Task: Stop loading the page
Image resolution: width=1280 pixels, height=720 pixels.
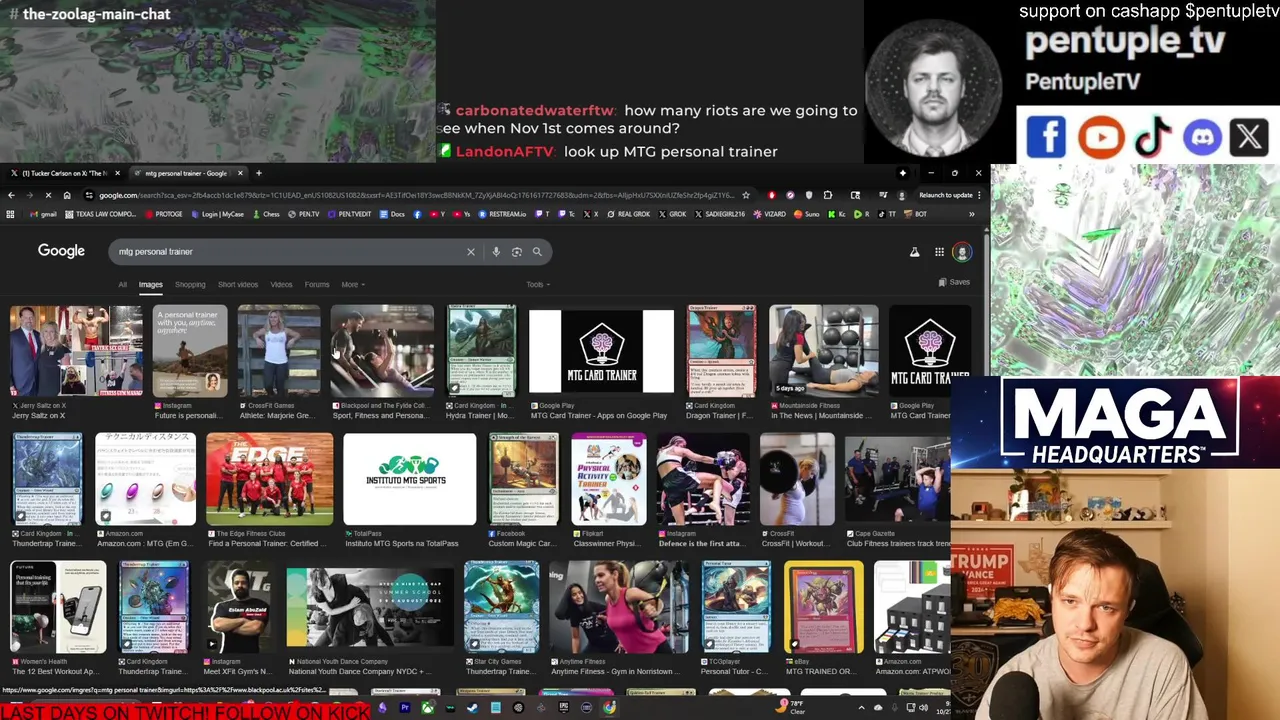Action: point(48,195)
